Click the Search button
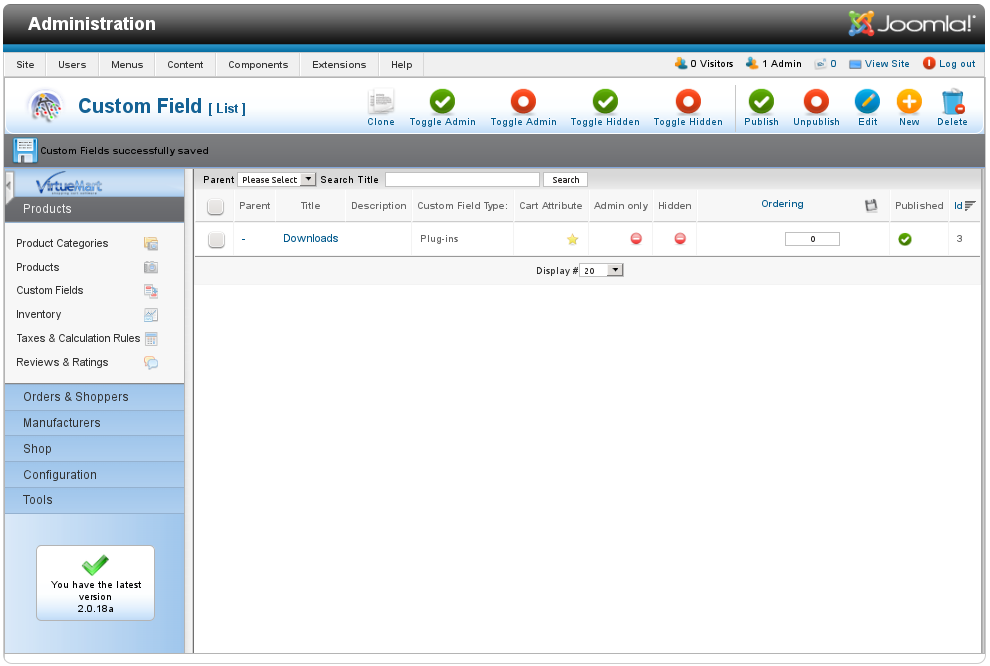Screen dimensions: 990x666 coord(565,180)
